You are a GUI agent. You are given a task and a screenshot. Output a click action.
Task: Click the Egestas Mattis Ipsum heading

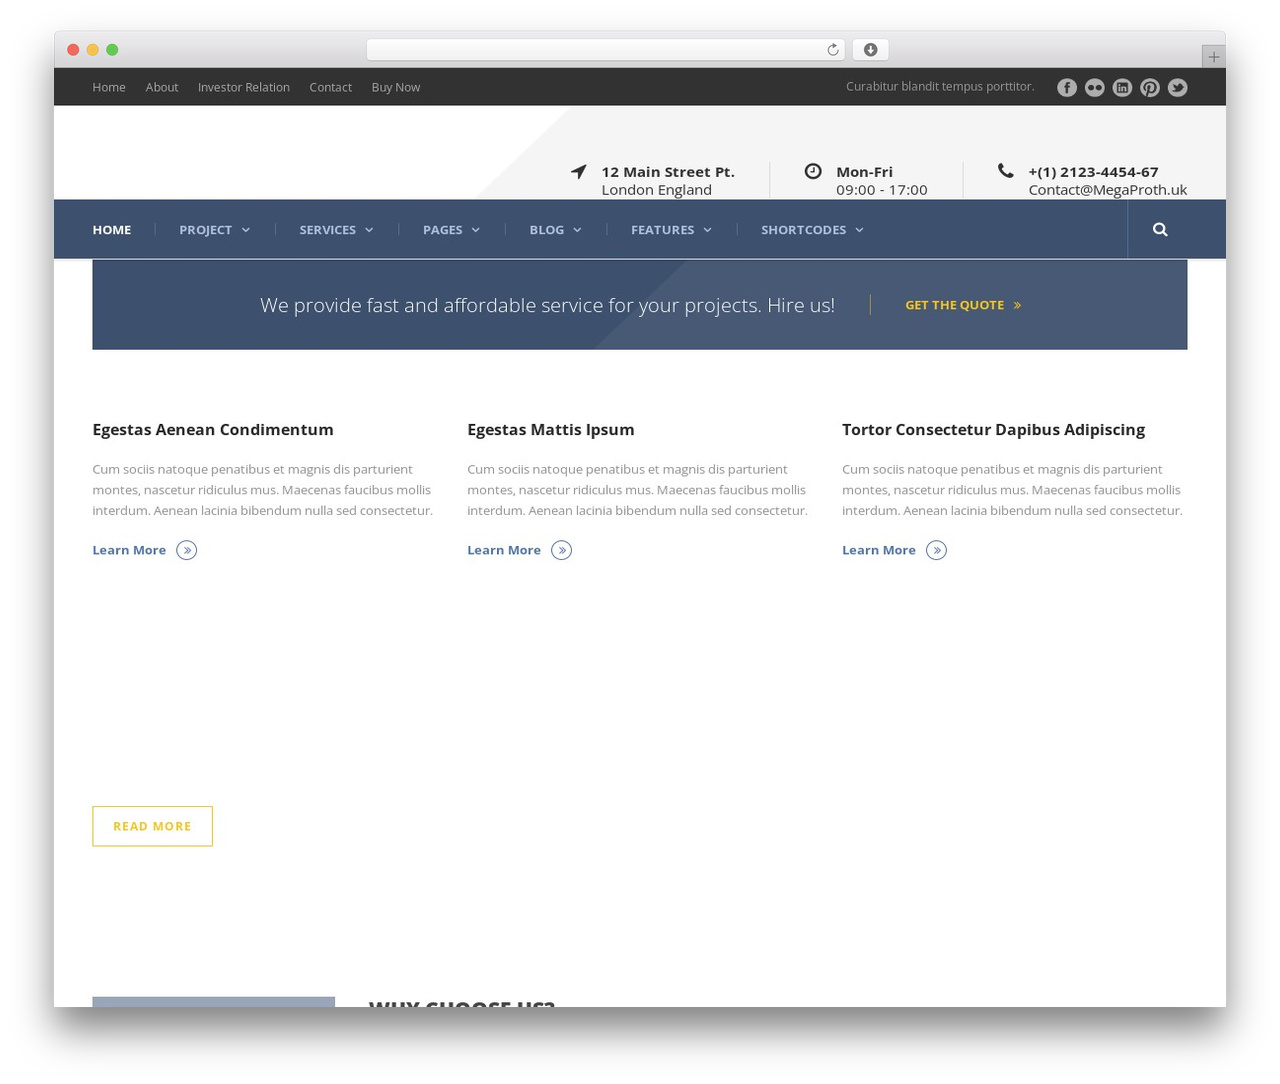[551, 430]
